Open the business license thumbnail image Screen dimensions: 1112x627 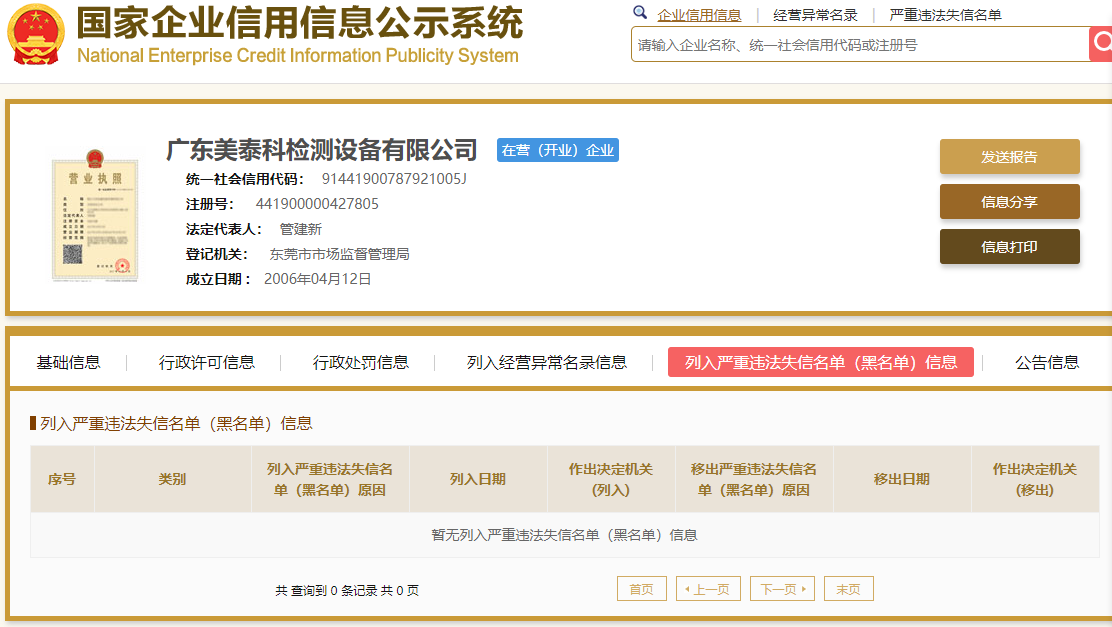click(x=95, y=216)
